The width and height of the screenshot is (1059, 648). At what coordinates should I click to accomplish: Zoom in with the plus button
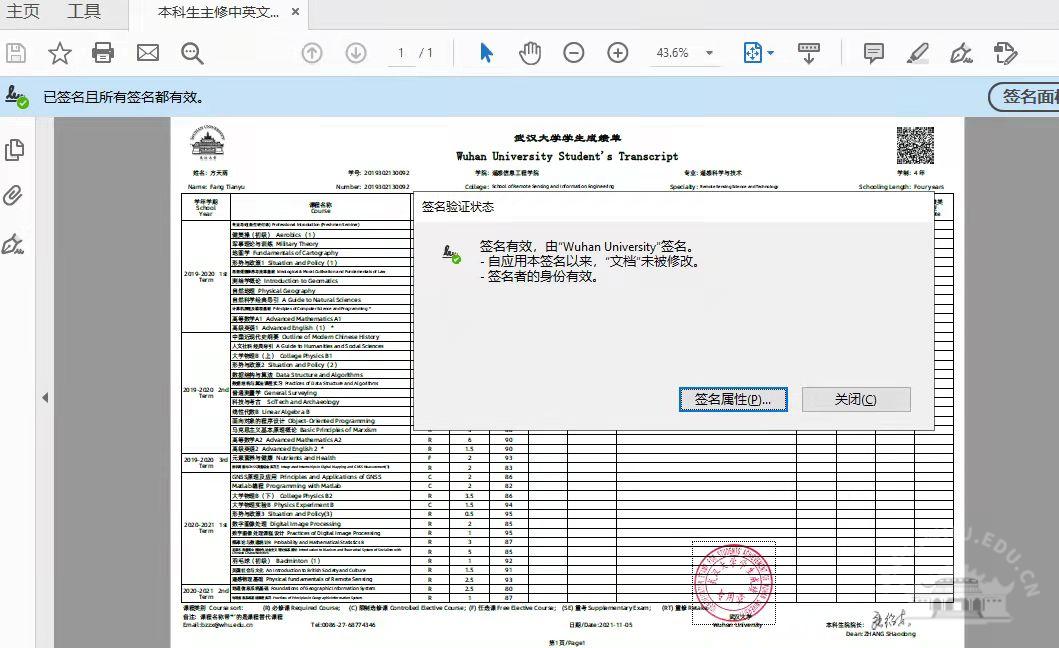(618, 53)
